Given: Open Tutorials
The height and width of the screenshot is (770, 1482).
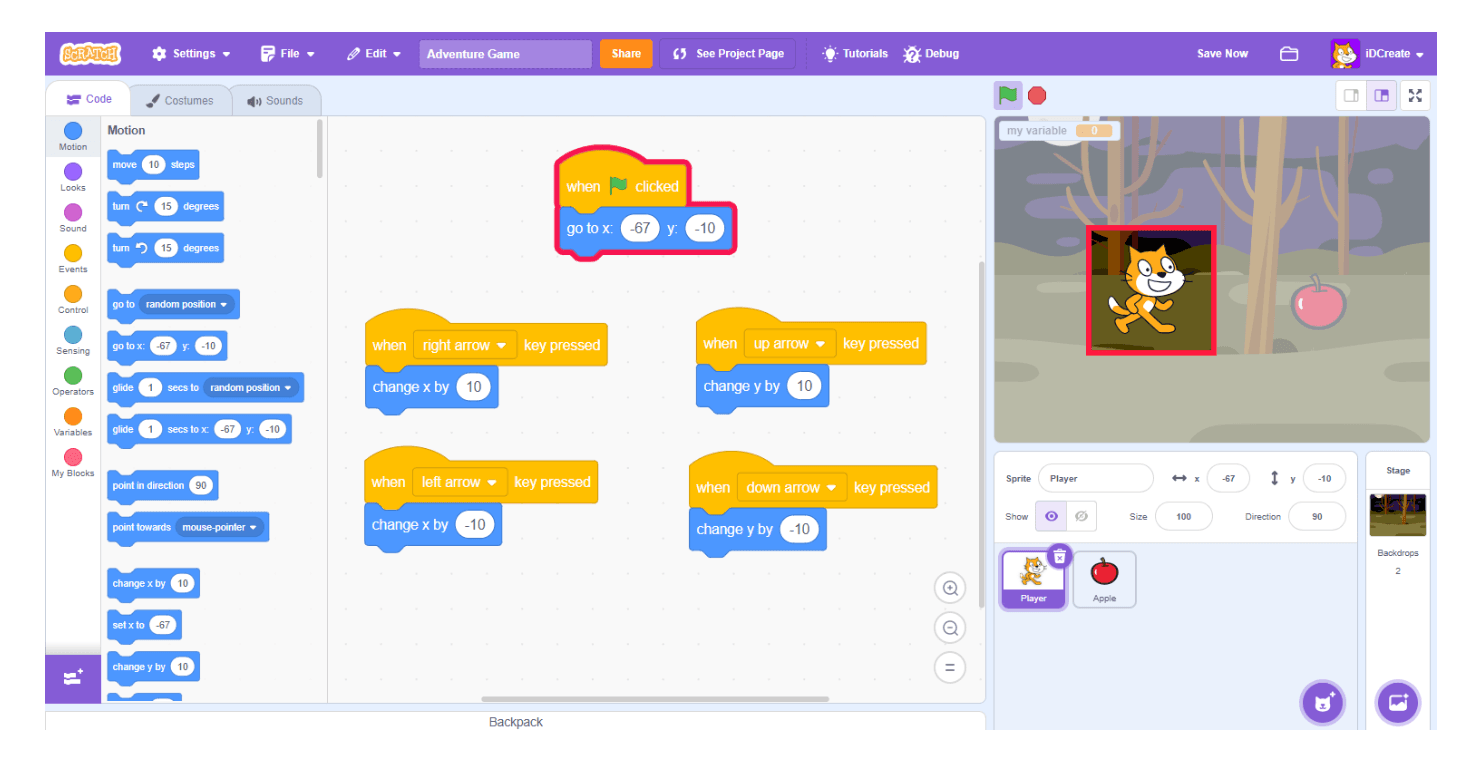Looking at the screenshot, I should [855, 54].
